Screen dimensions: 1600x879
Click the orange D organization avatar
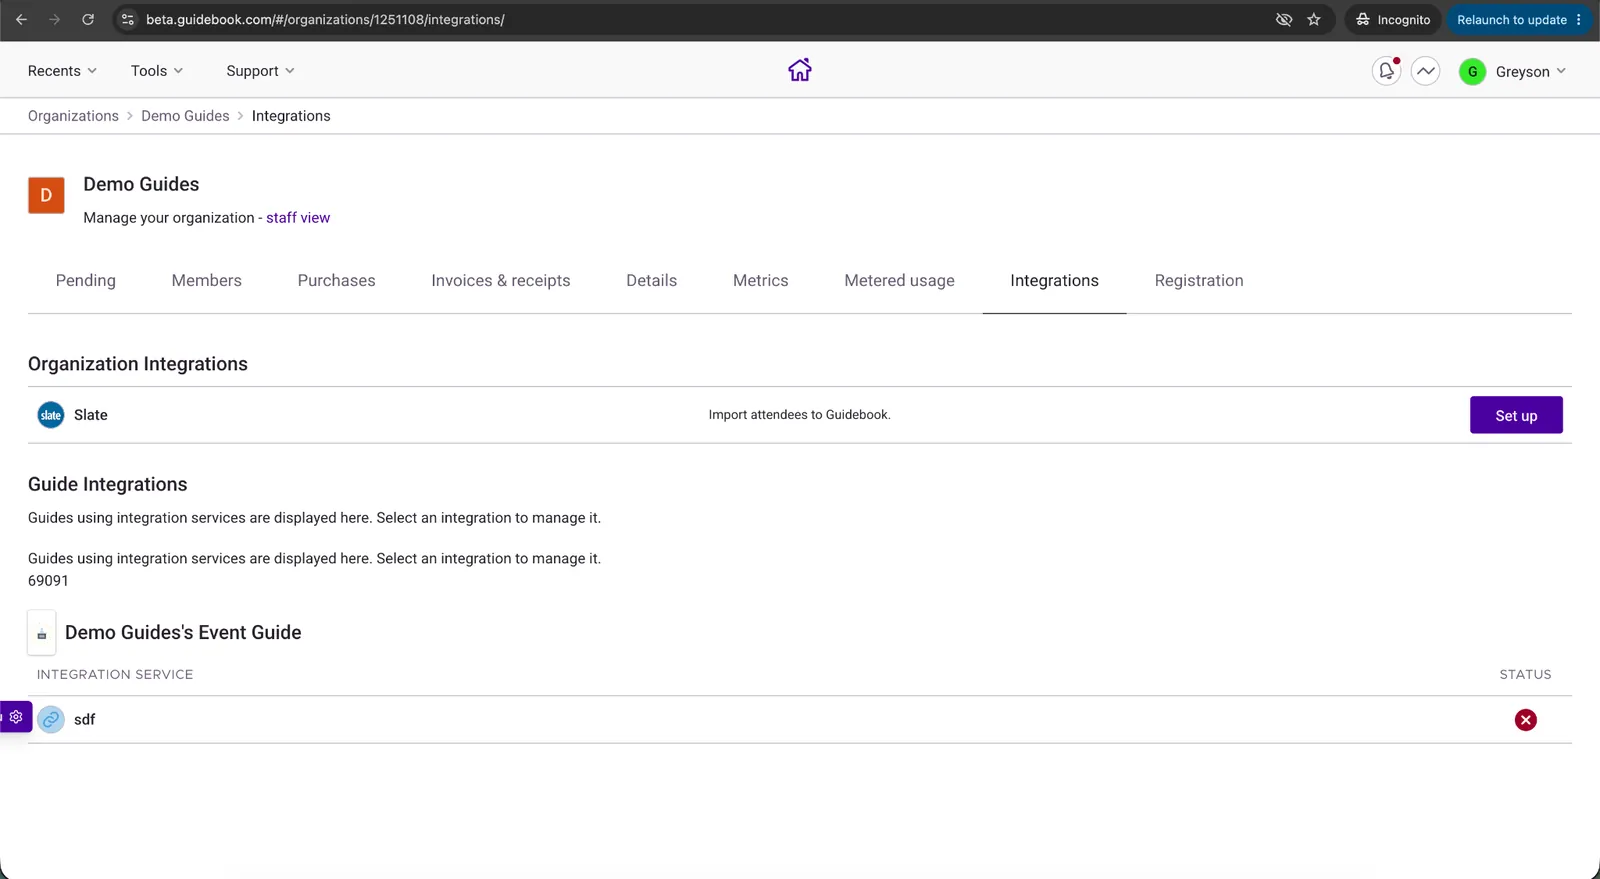[46, 195]
